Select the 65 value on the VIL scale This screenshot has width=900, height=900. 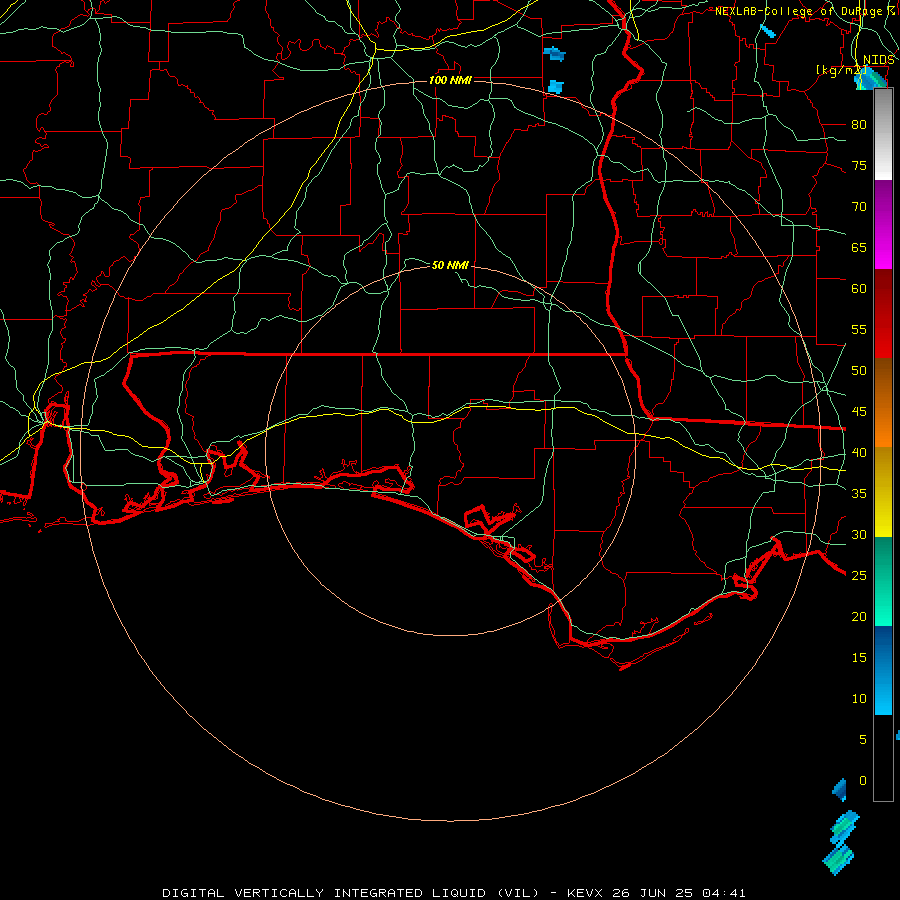click(859, 248)
